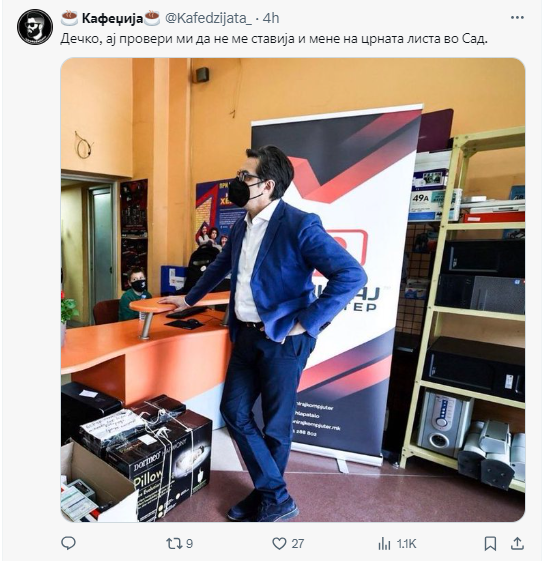Click the coffee cup emoji after the name
The height and width of the screenshot is (561, 544).
coord(152,18)
